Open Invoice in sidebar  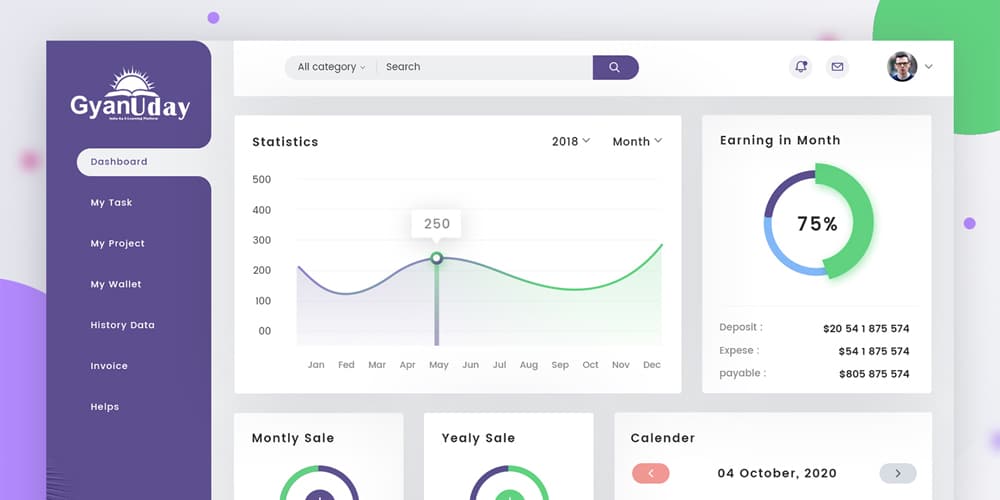[x=109, y=366]
